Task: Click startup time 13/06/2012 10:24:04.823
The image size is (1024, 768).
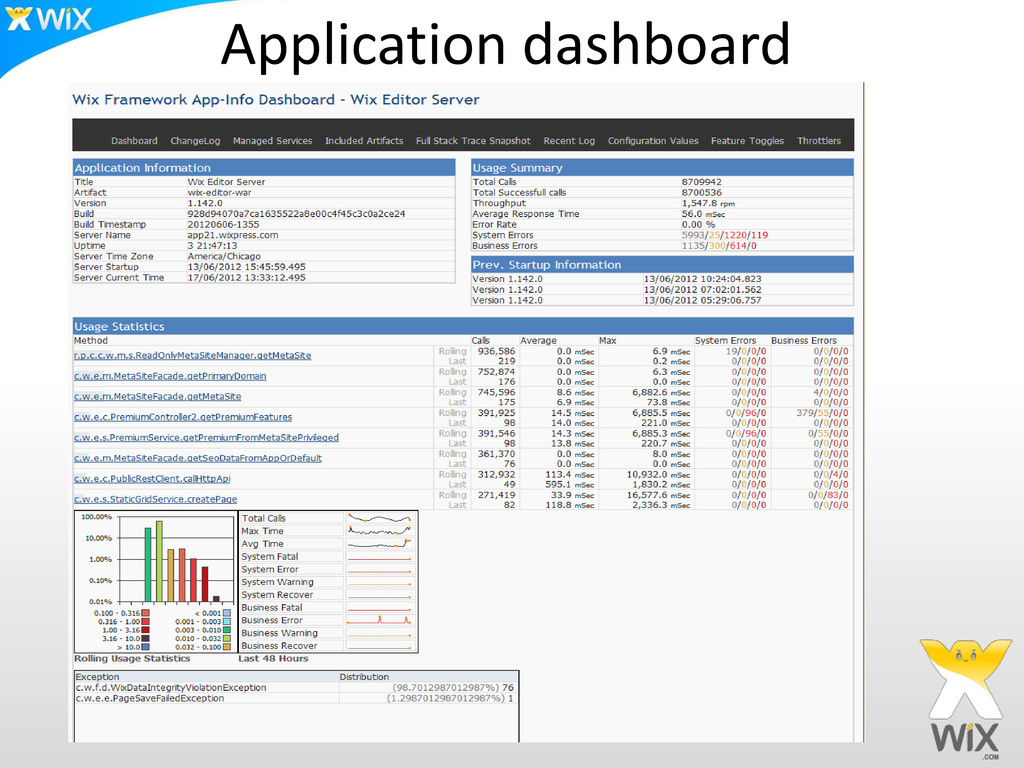Action: coord(702,279)
